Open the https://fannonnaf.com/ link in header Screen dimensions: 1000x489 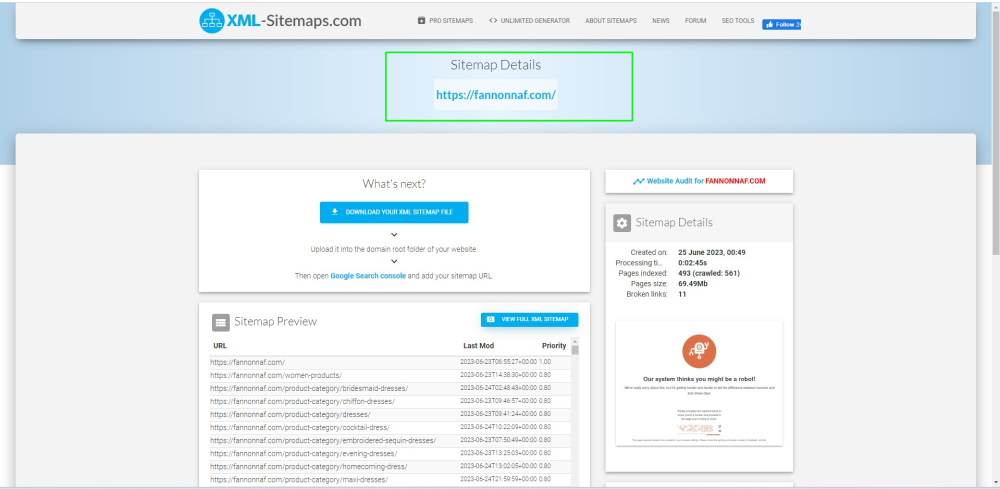coord(495,96)
